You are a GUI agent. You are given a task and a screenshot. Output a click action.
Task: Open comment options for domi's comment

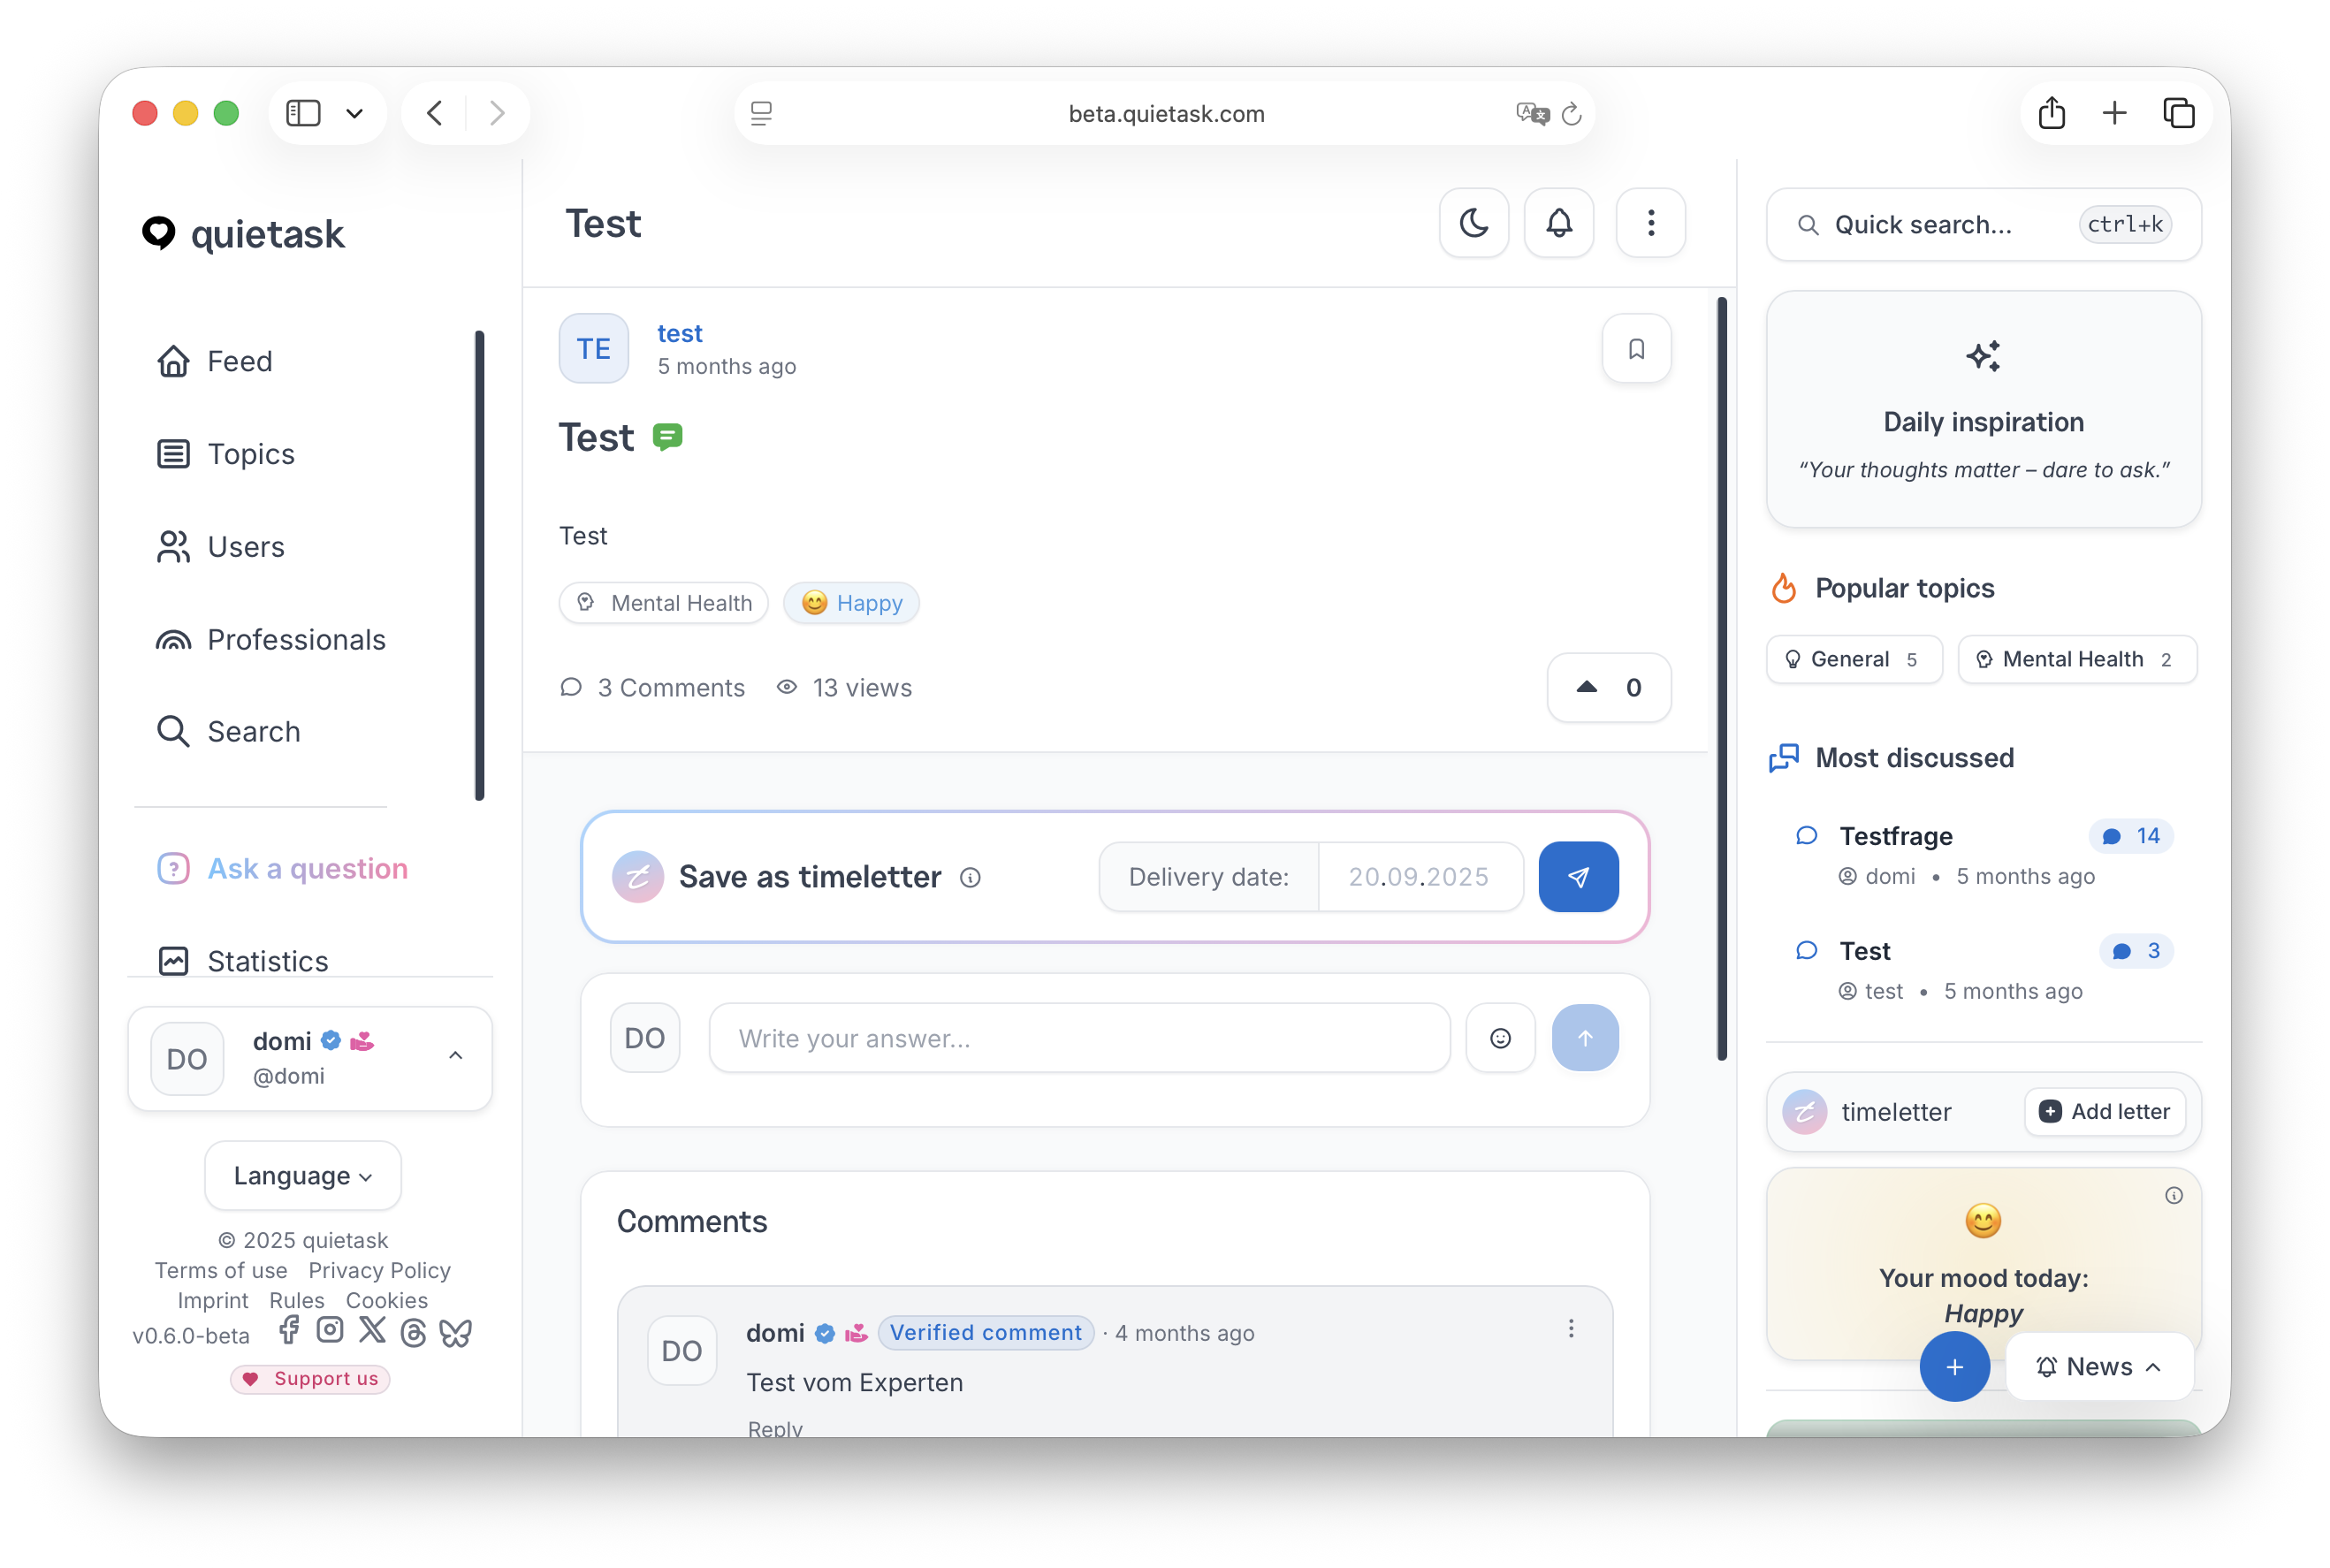click(x=1570, y=1329)
